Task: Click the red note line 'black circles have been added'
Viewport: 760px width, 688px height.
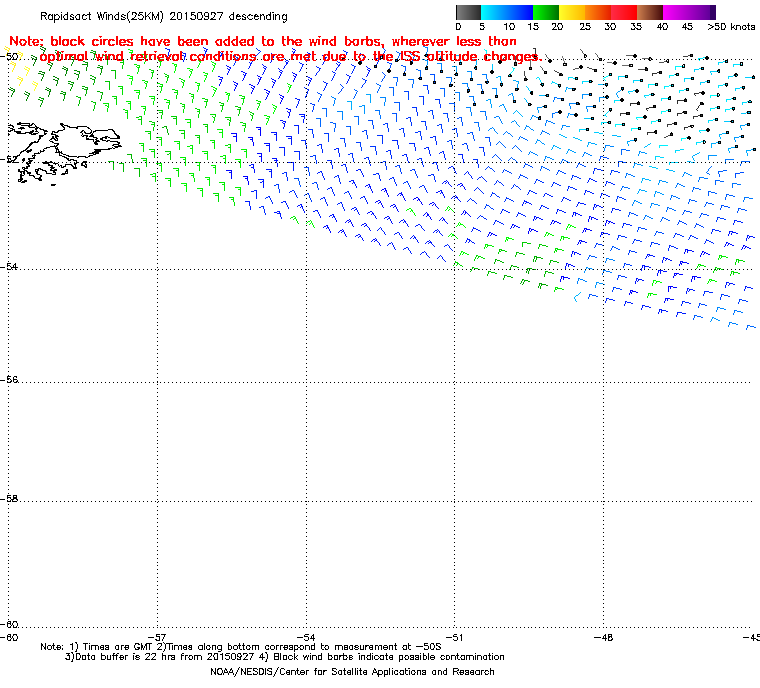Action: [263, 41]
